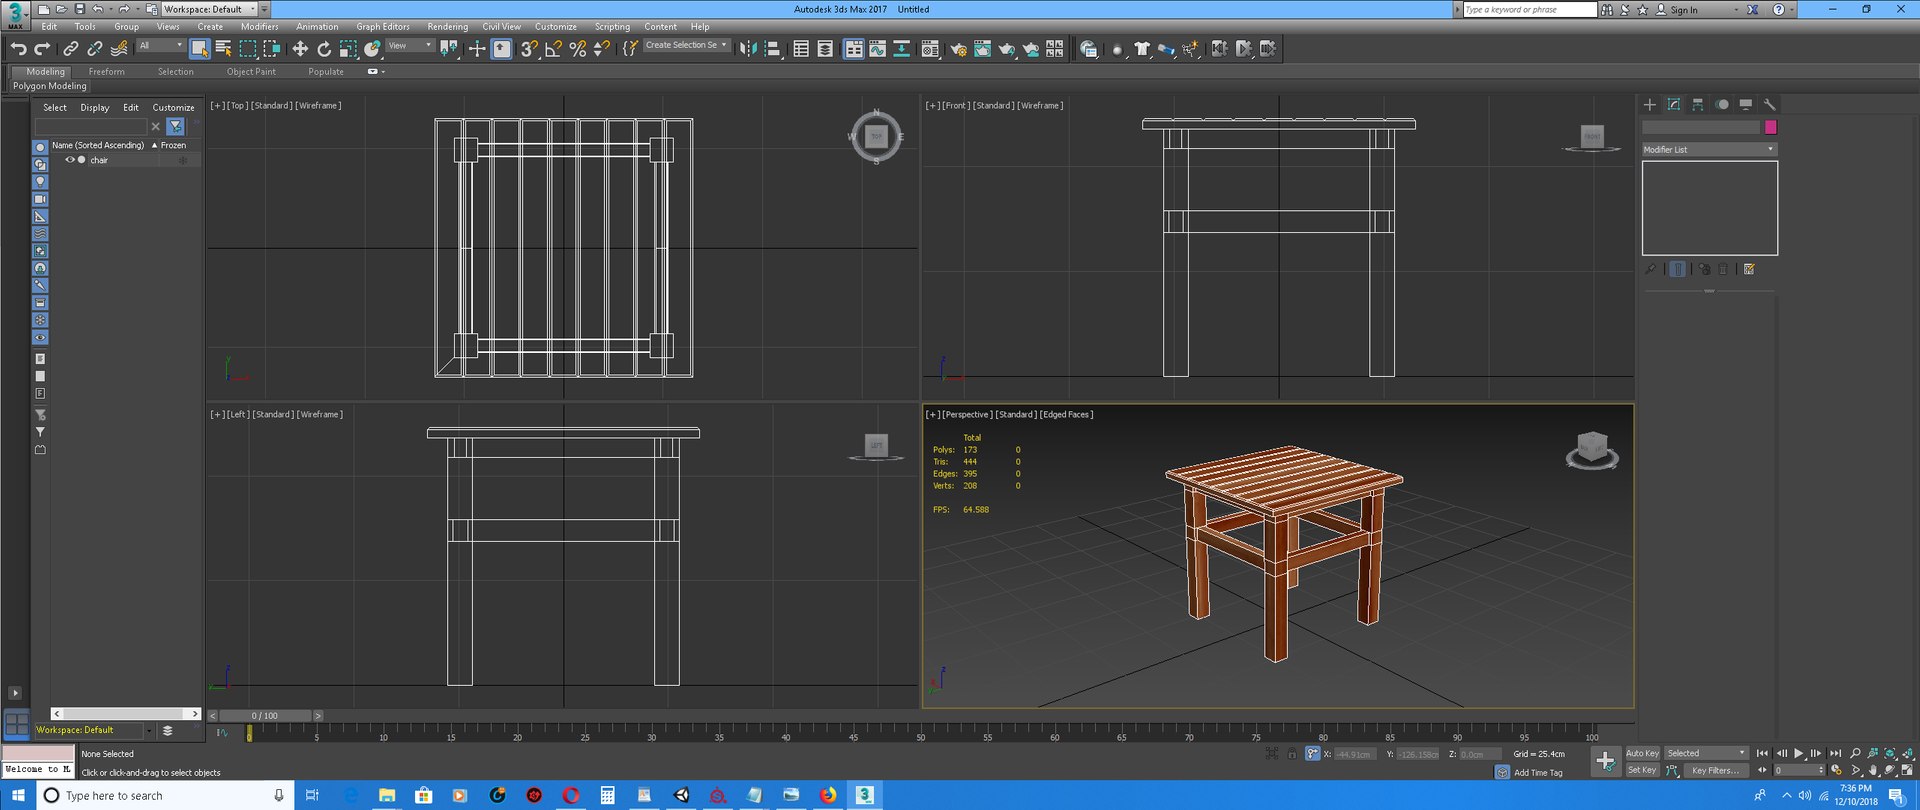
Task: Expand the ribbon display options arrow
Action: point(376,71)
